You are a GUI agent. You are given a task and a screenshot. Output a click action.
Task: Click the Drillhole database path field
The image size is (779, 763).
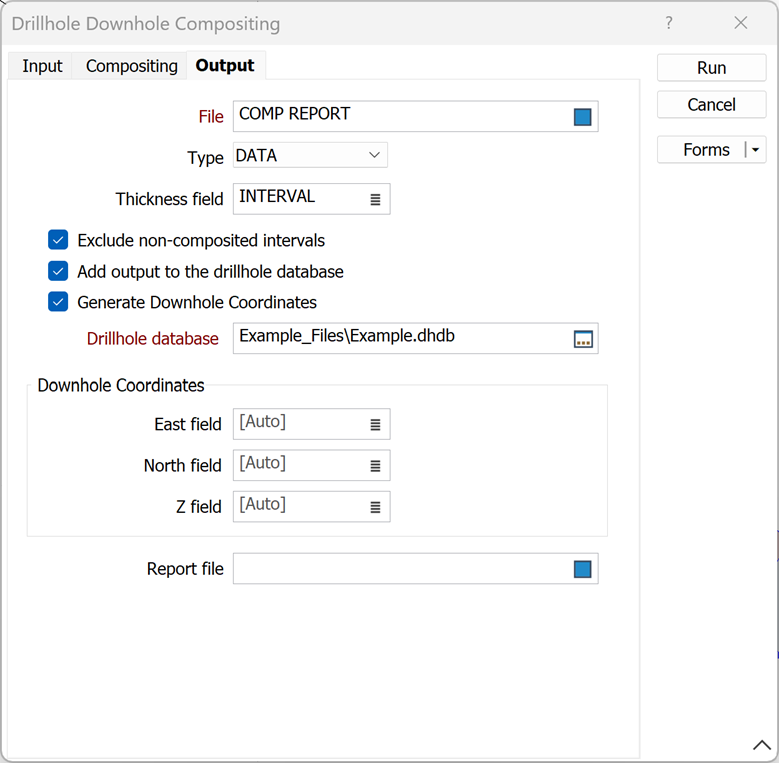pyautogui.click(x=400, y=337)
